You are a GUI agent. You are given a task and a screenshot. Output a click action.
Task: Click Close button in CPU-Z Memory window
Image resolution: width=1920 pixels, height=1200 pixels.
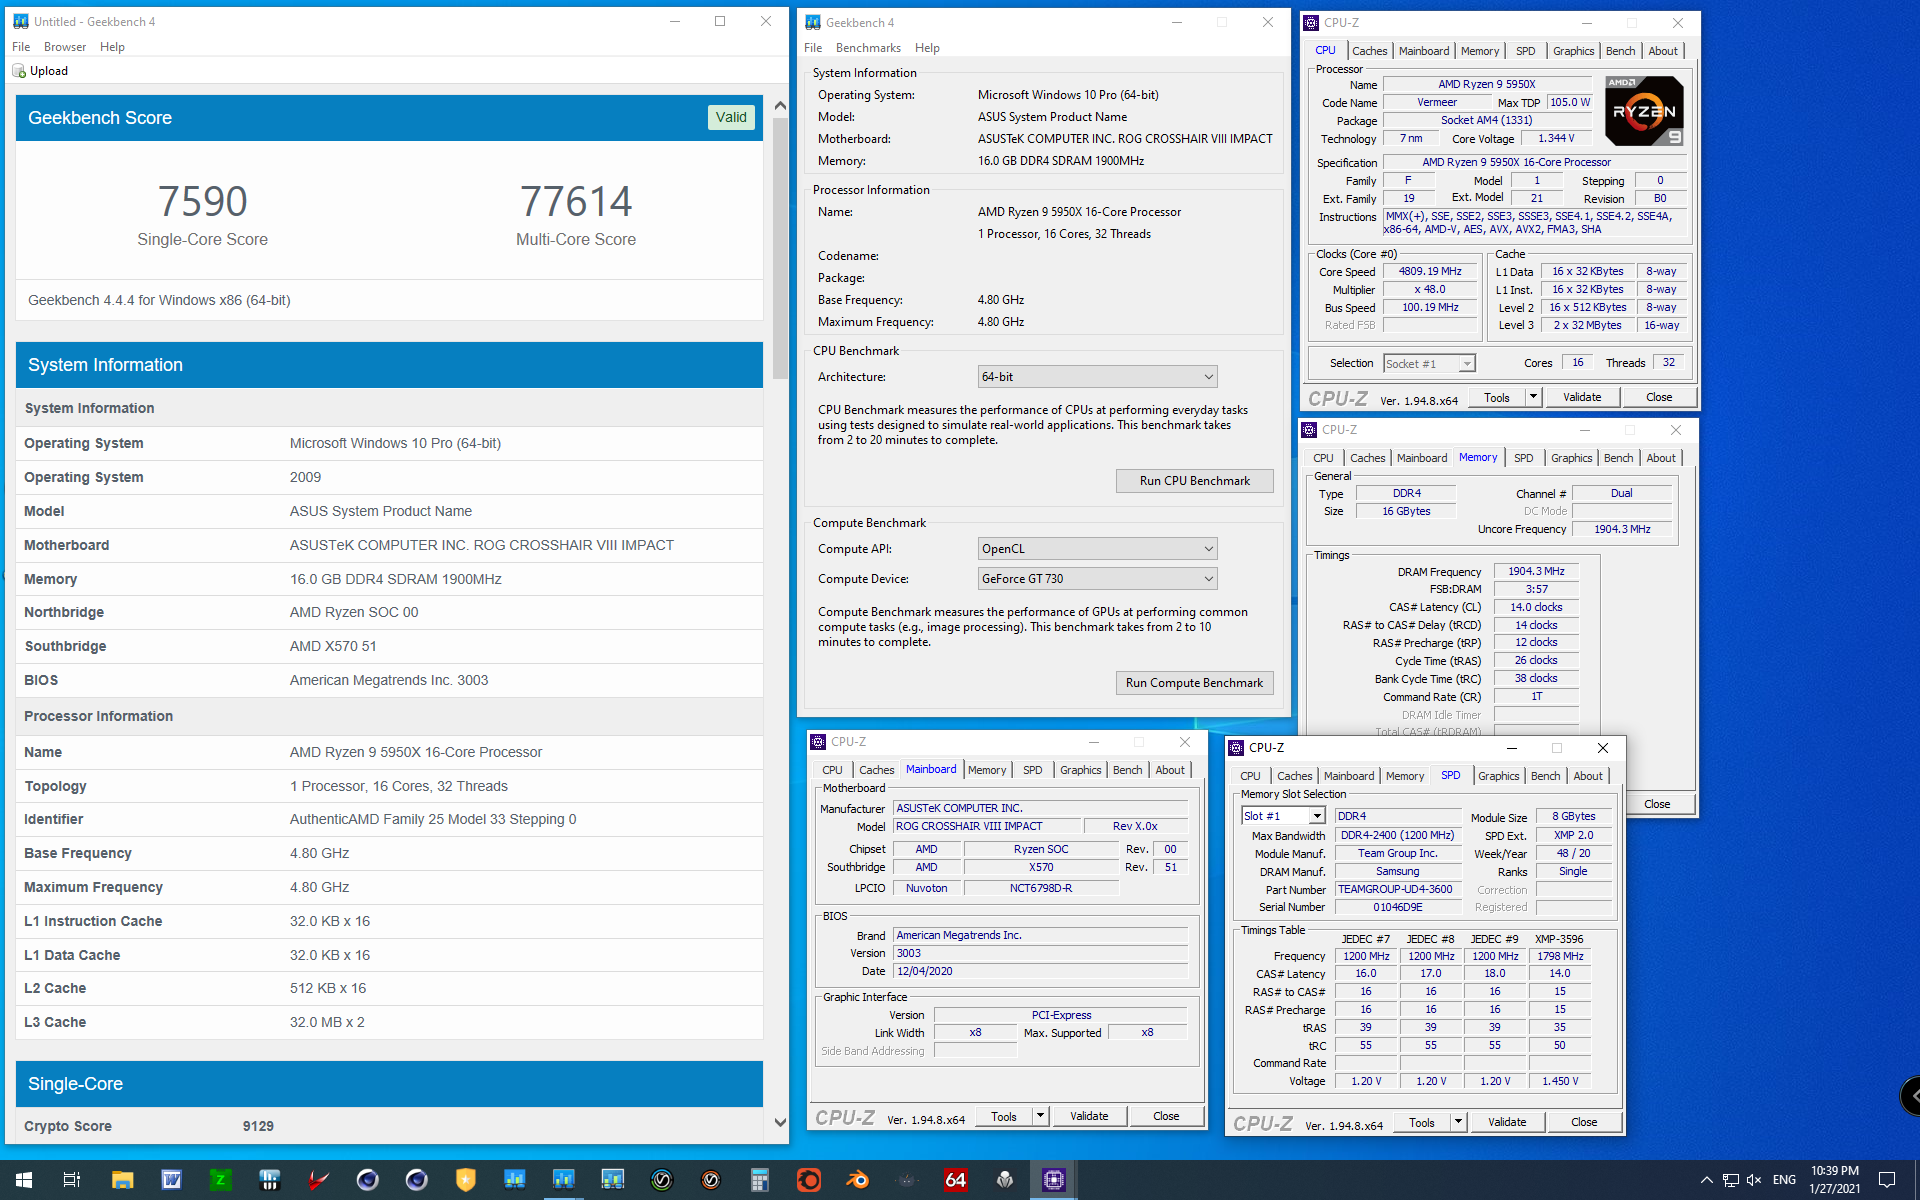1656,804
